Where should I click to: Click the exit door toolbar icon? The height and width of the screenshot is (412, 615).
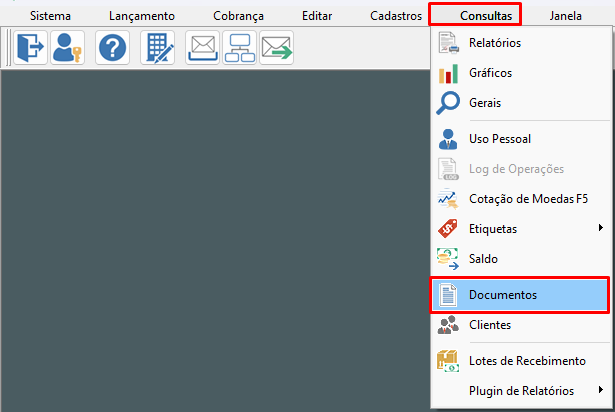click(30, 48)
